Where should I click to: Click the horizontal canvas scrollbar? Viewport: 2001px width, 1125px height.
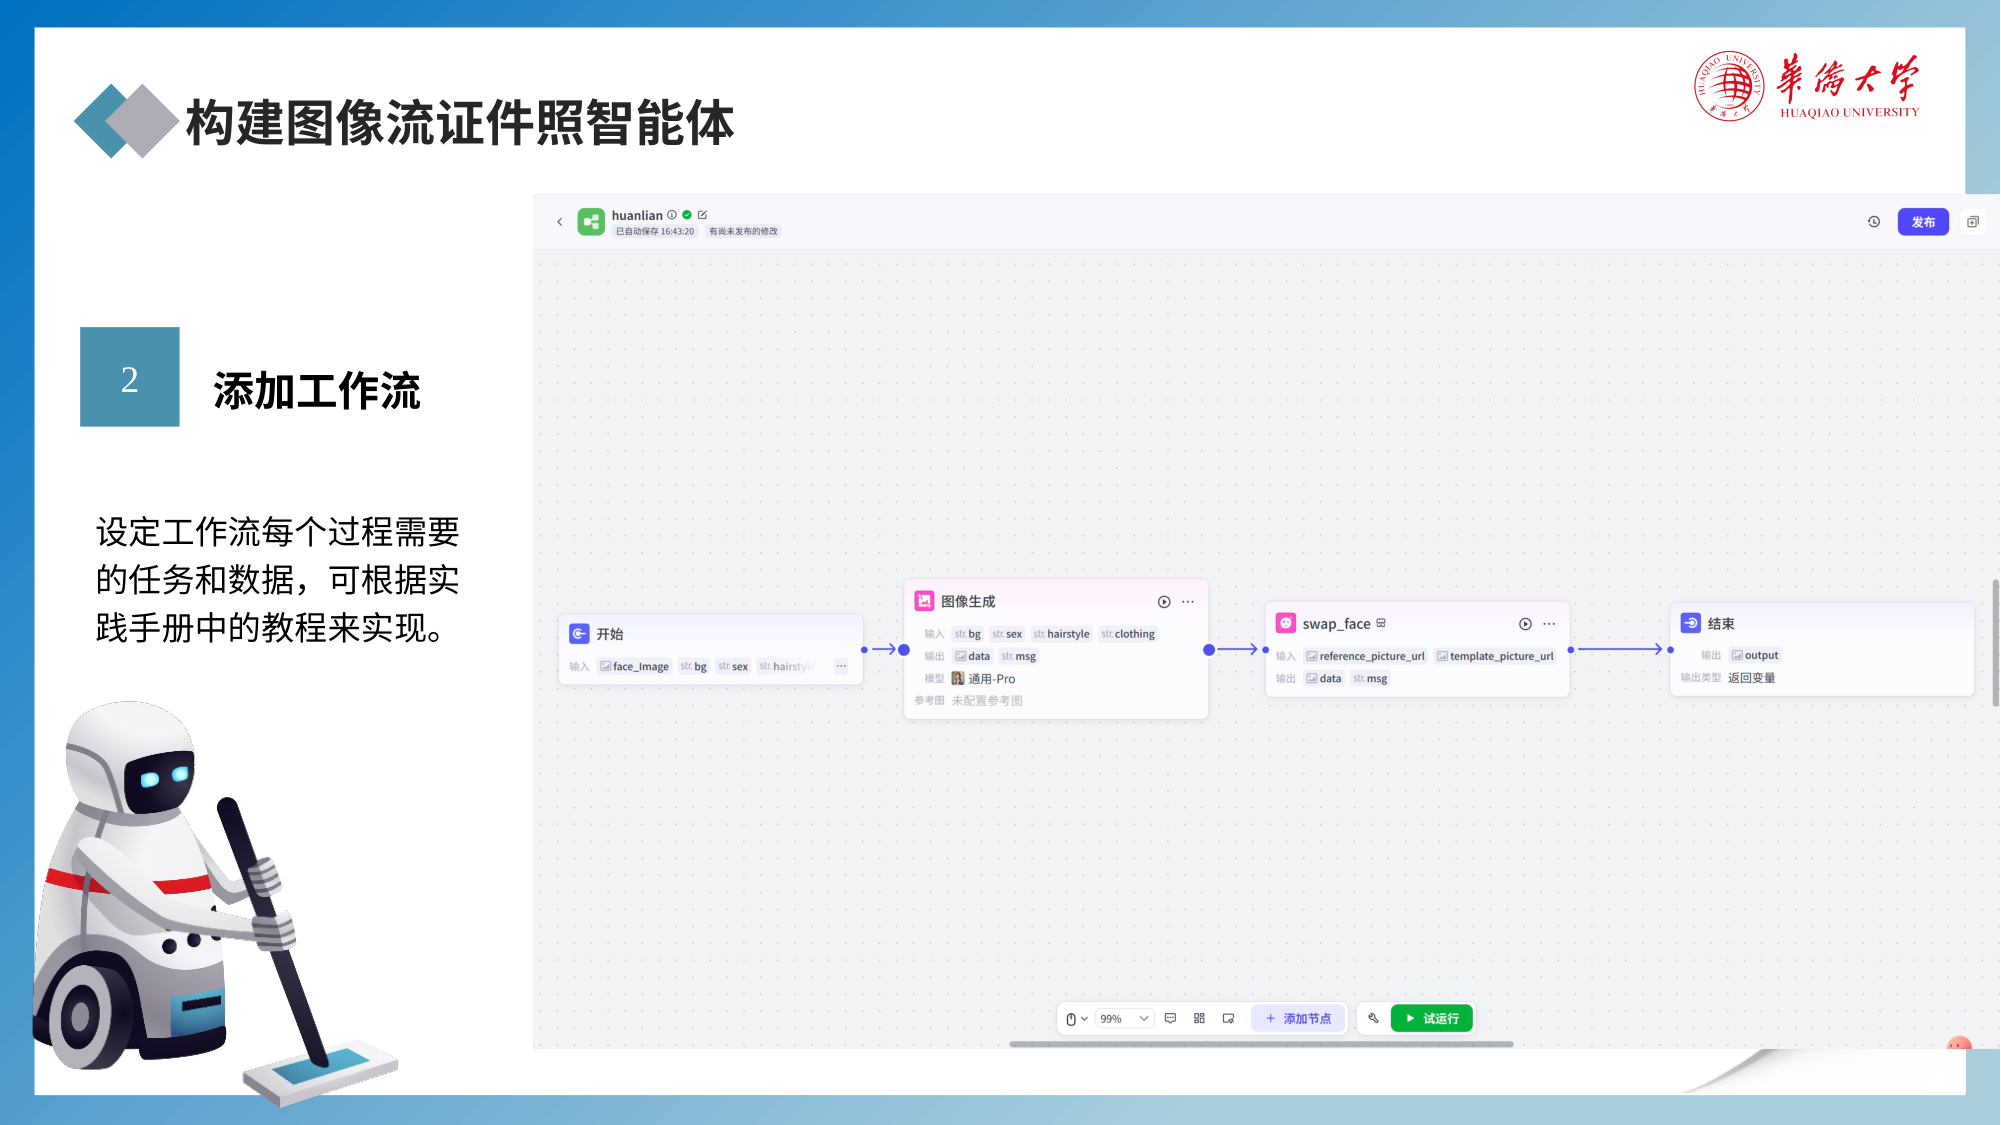(1261, 1044)
